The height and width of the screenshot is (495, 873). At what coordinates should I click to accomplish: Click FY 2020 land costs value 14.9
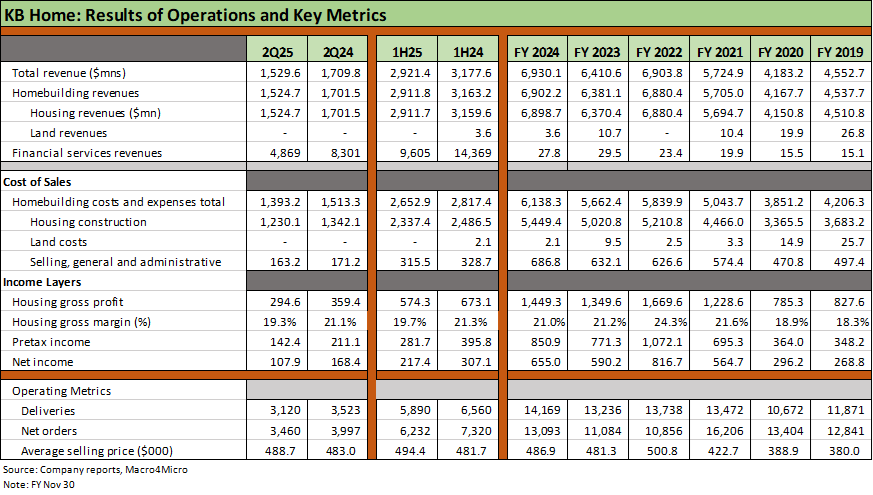click(x=792, y=242)
